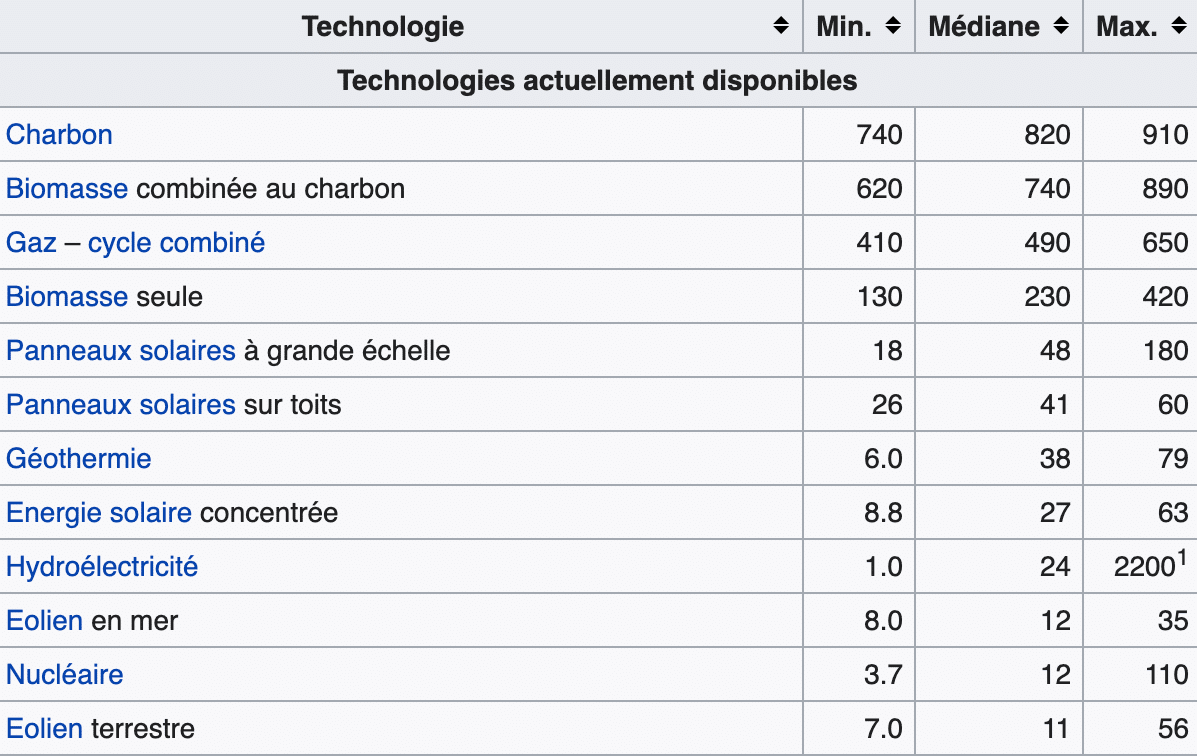Open the Energie solaire link
The height and width of the screenshot is (756, 1197).
pos(98,513)
